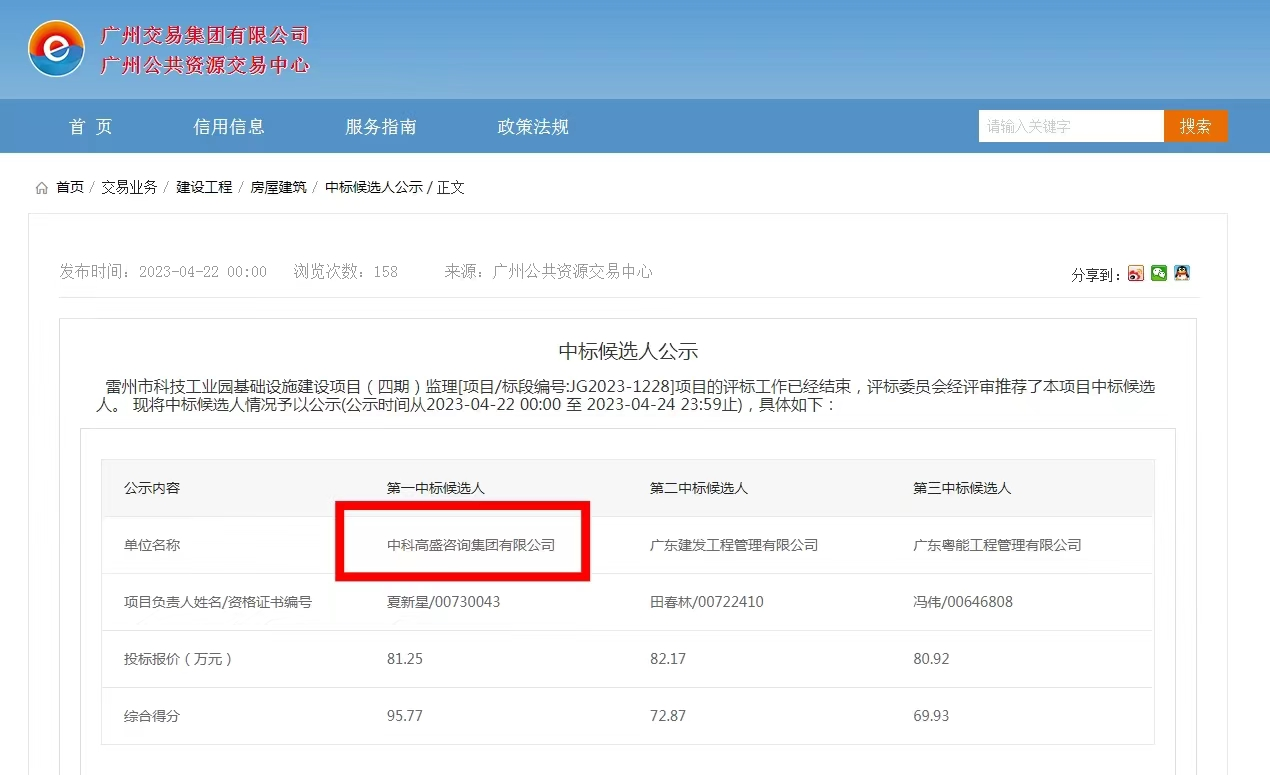Screen dimensions: 1270x775
Task: Click the 分享到 label
Action: pos(1096,275)
